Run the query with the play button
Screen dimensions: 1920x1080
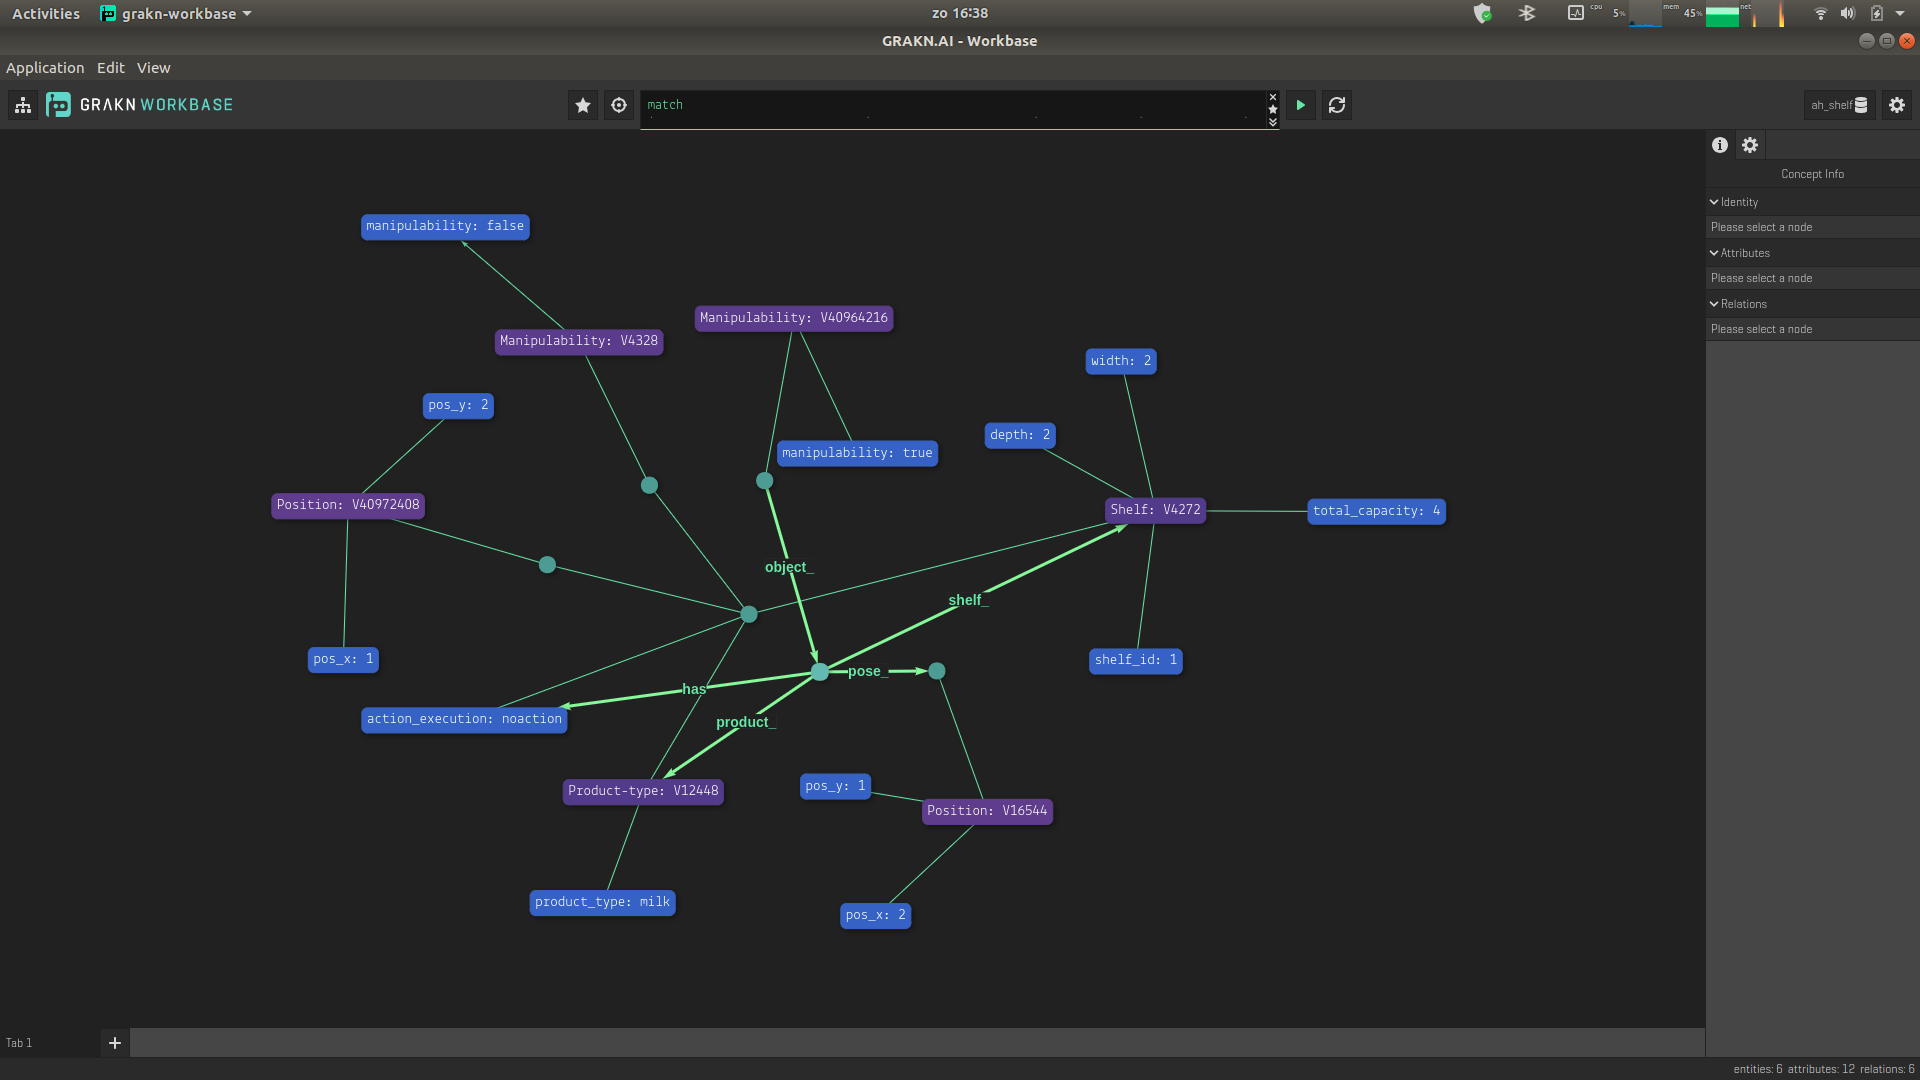1300,105
